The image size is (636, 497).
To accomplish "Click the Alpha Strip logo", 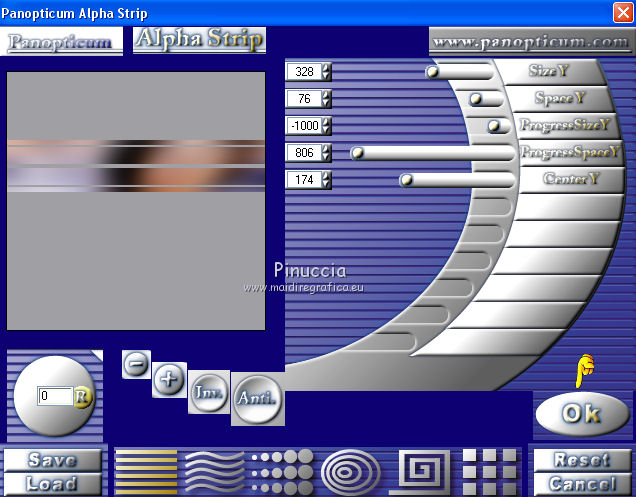I will (x=199, y=40).
